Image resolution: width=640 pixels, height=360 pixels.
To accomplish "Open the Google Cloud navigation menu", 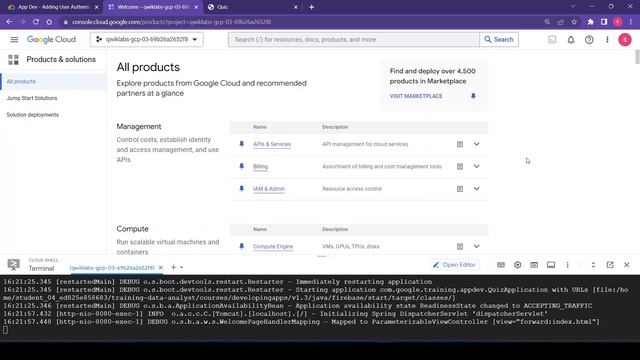I will pos(14,40).
